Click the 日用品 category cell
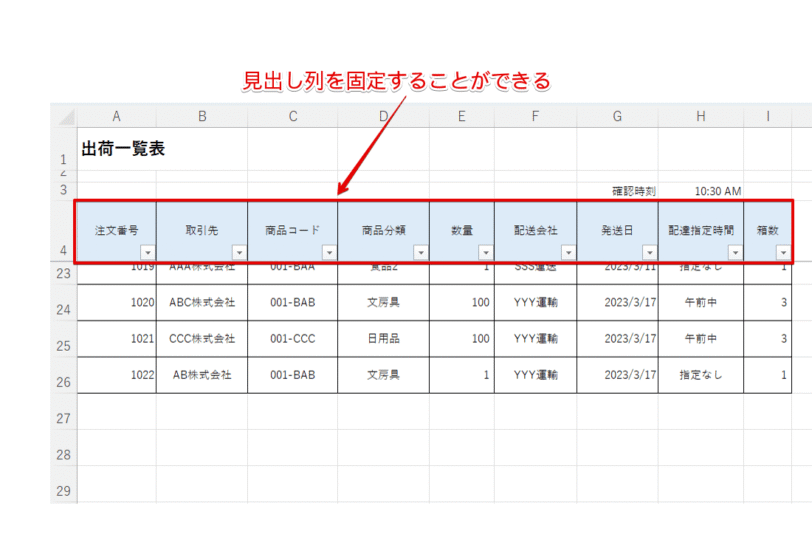Screen dimensions: 812x554 tap(383, 339)
